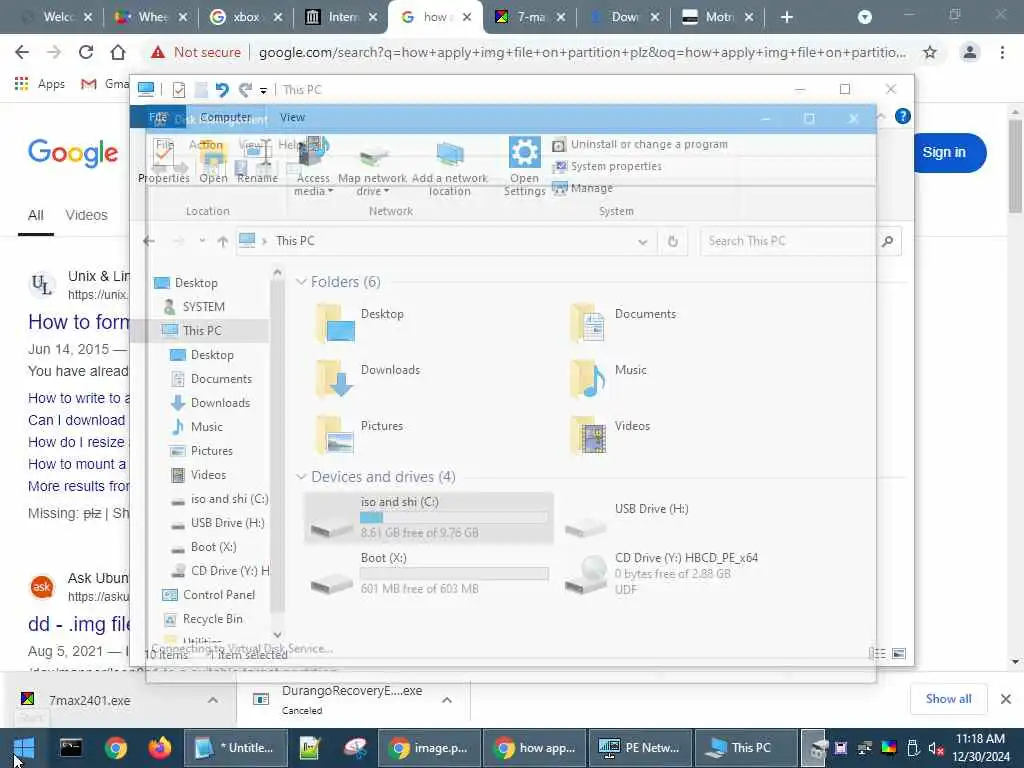Click the Properties checkmark icon in quick access toolbar

[178, 89]
